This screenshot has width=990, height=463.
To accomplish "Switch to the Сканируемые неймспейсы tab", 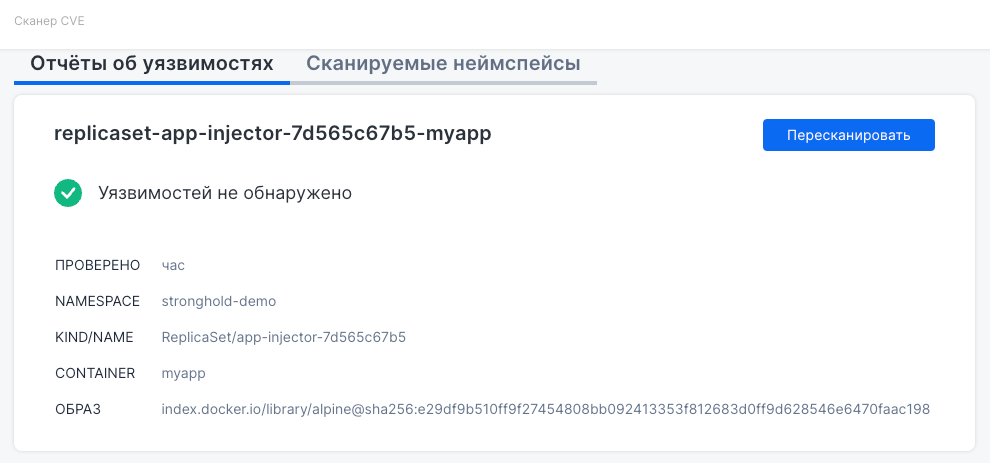I will click(443, 64).
